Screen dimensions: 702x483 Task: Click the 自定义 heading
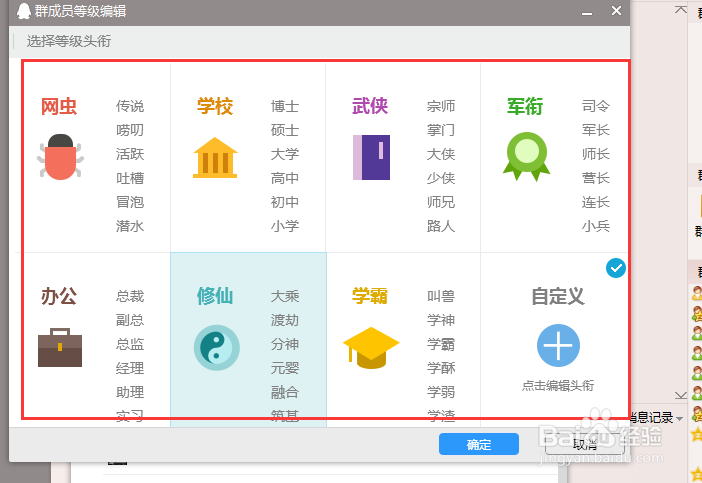[x=558, y=296]
